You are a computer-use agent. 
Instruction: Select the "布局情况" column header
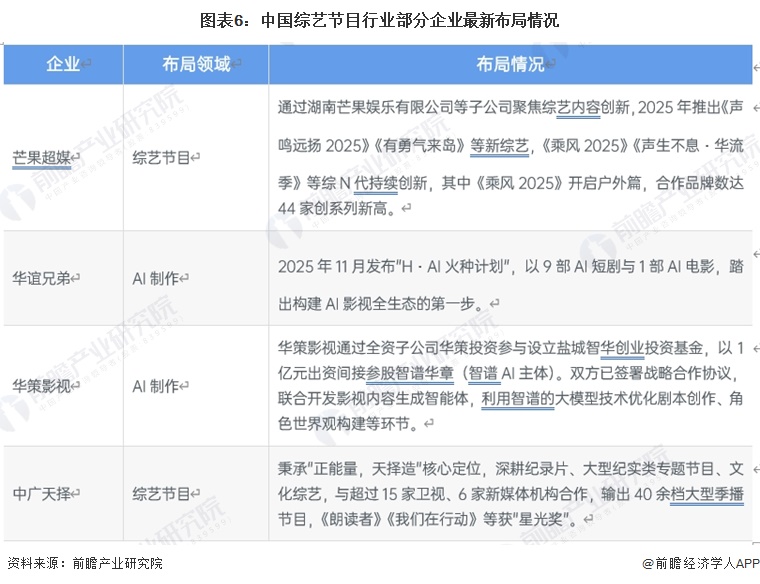click(510, 64)
